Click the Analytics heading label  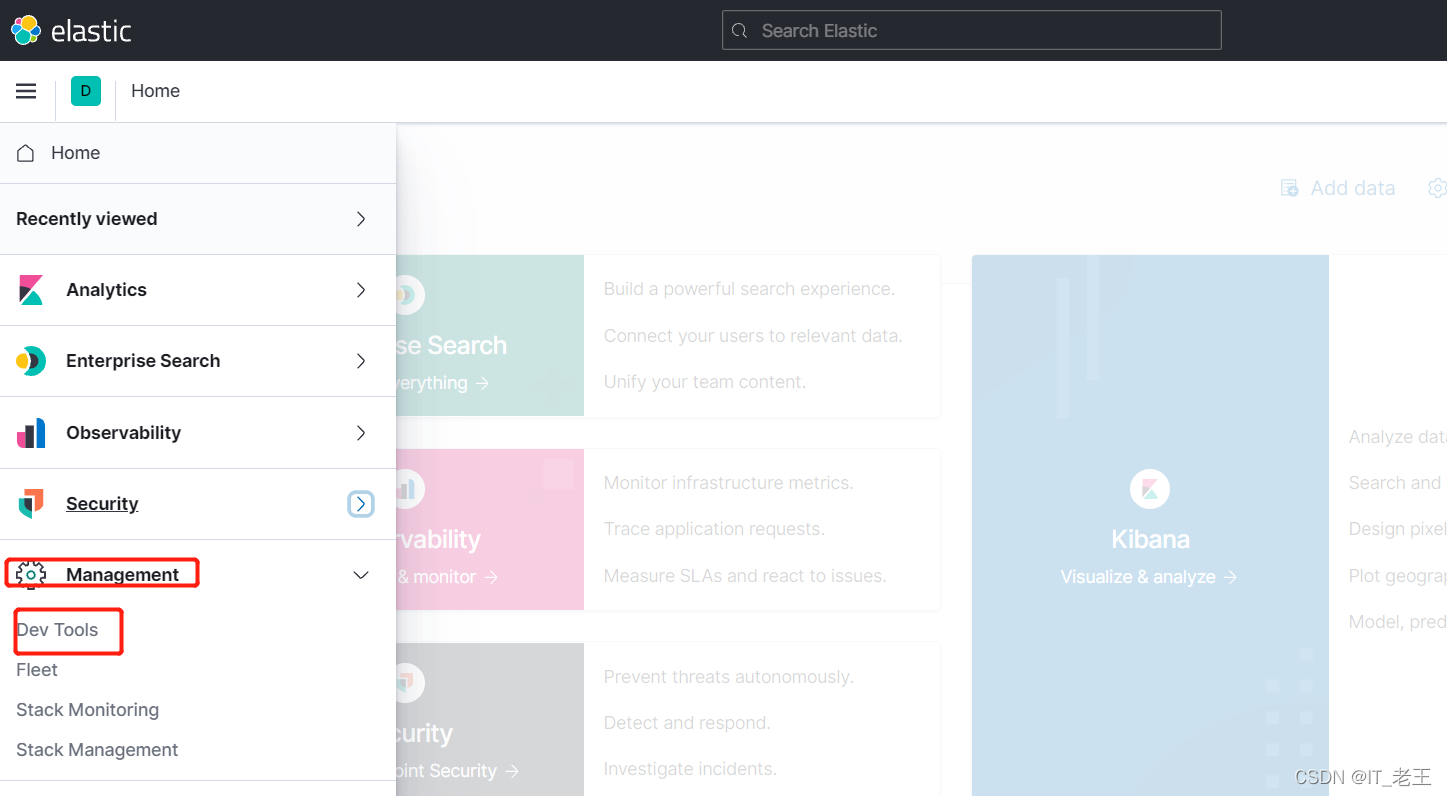[106, 290]
